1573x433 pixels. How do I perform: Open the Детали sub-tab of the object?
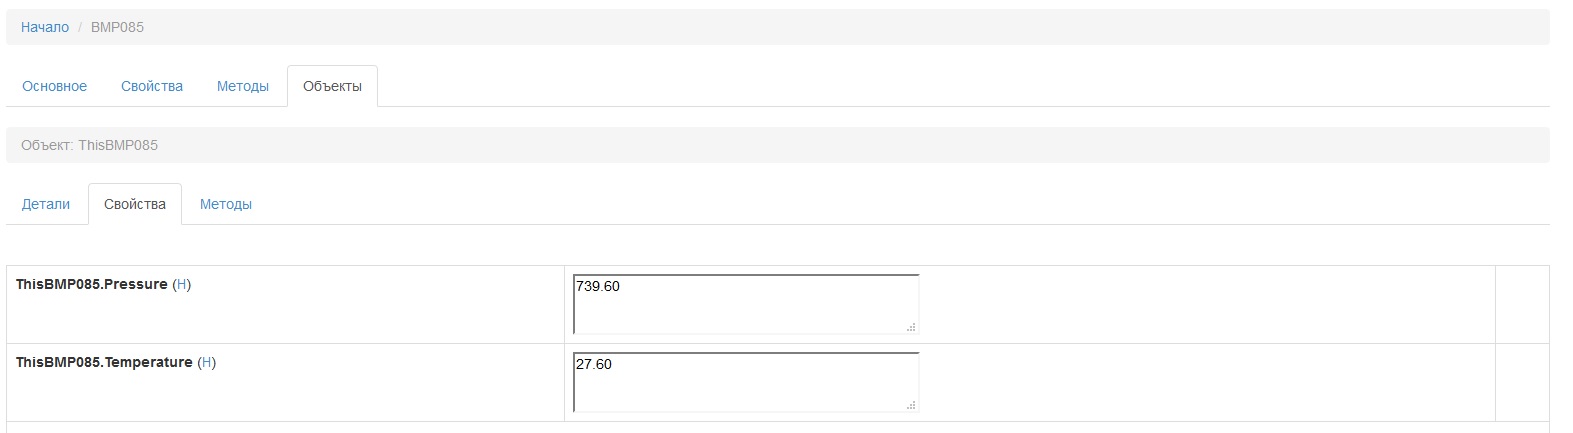[x=46, y=204]
